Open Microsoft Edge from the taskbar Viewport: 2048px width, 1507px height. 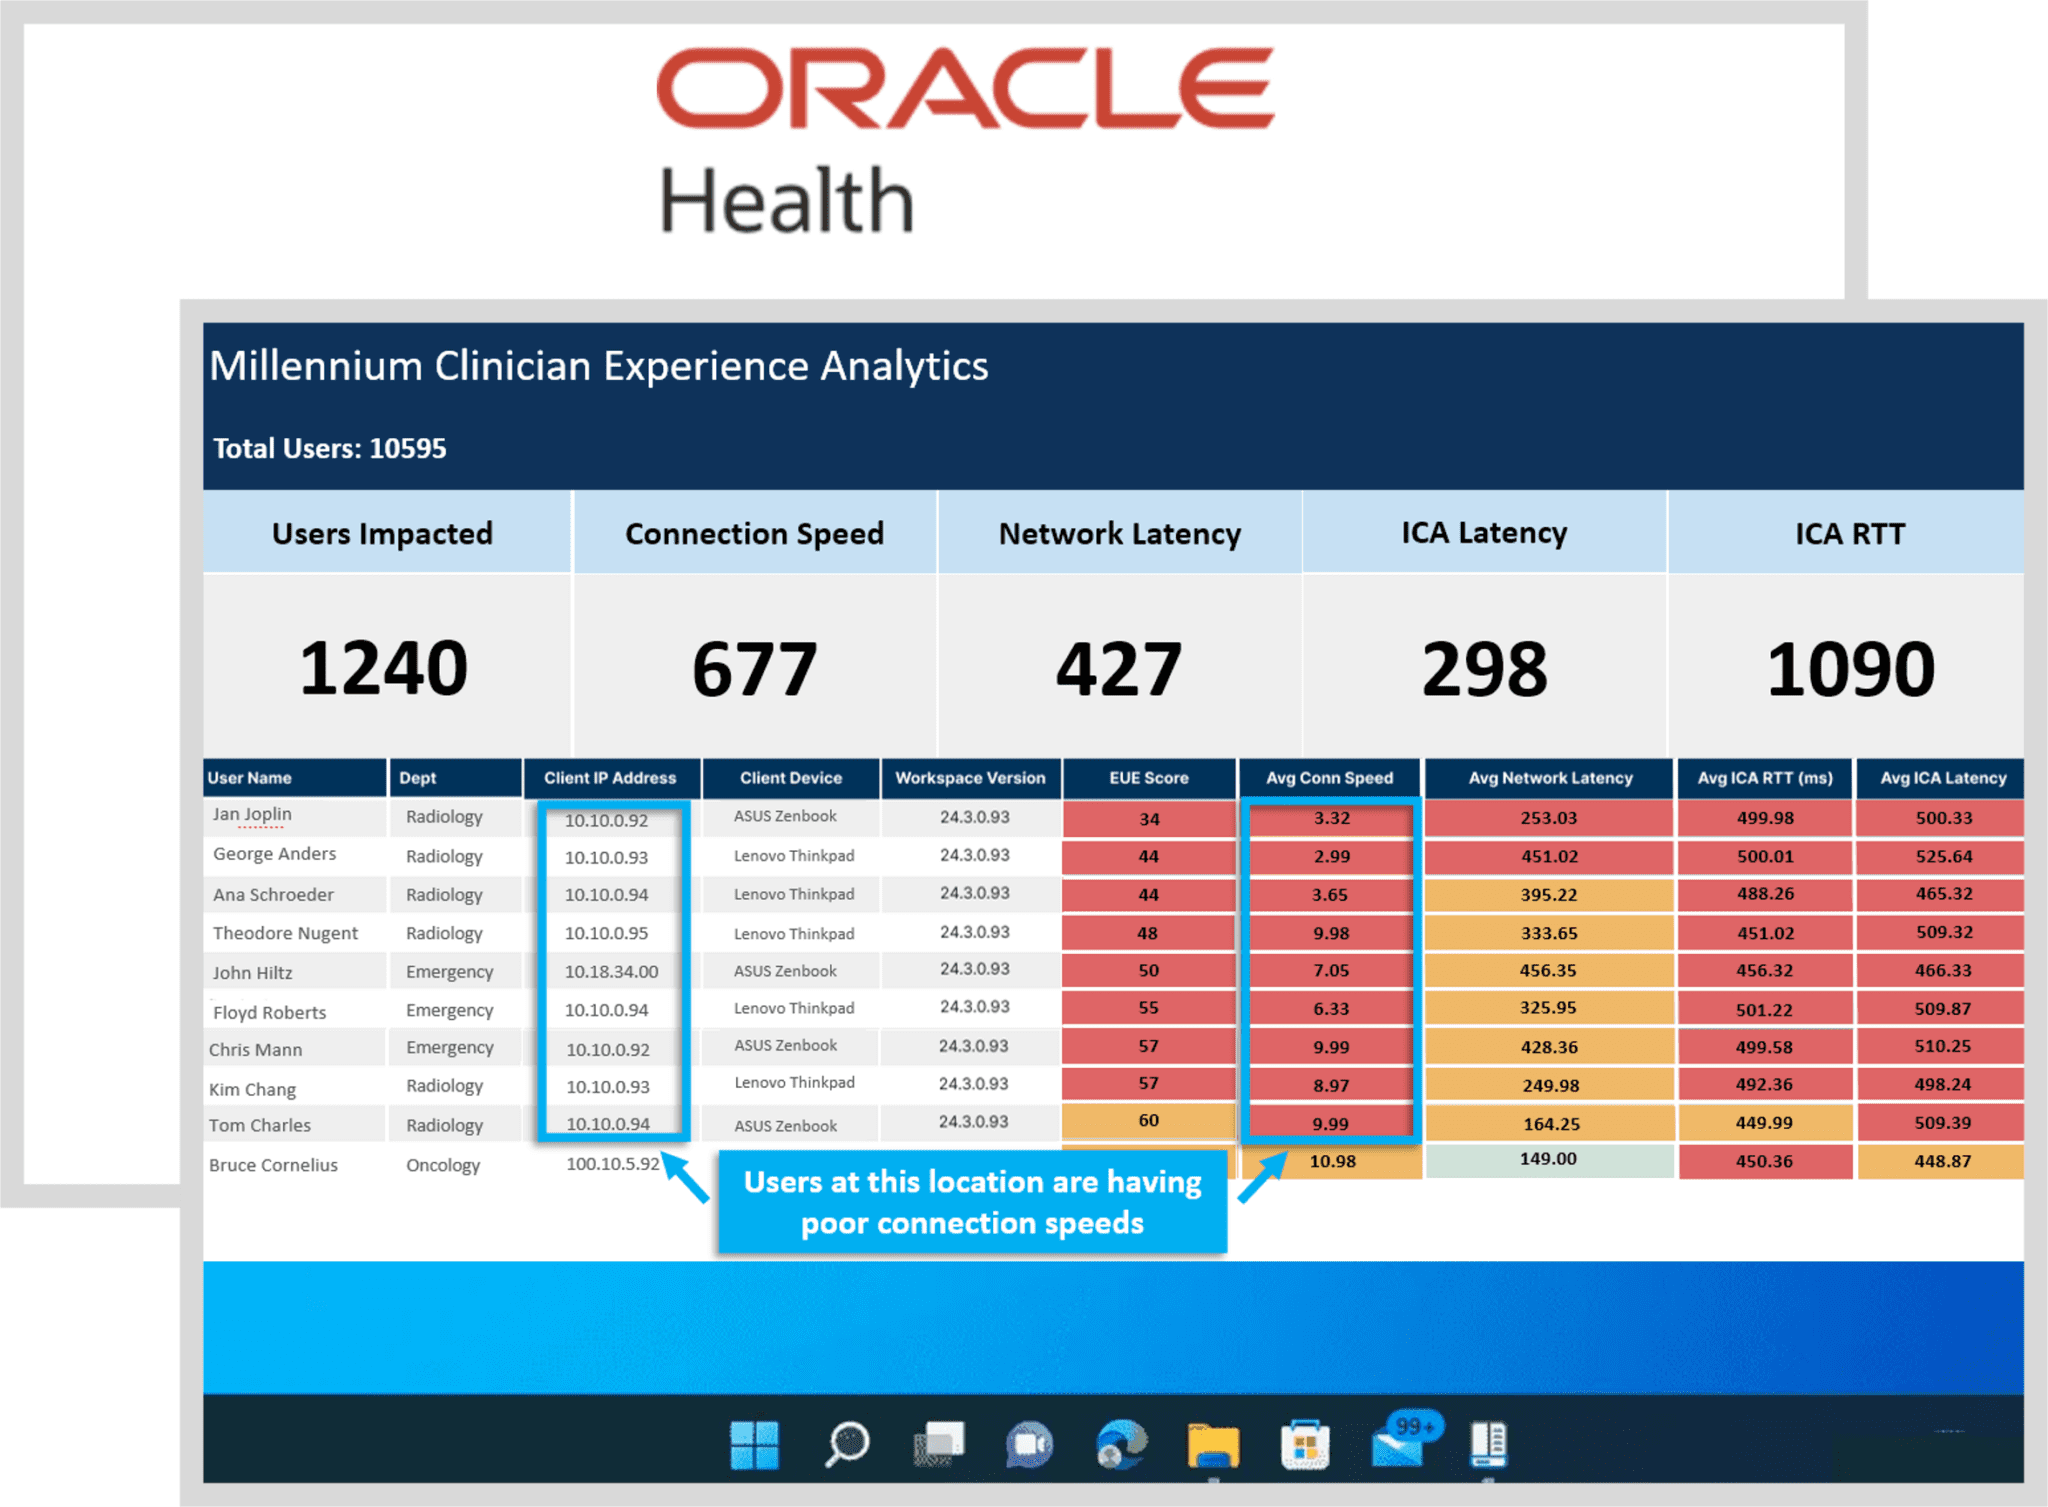1121,1444
